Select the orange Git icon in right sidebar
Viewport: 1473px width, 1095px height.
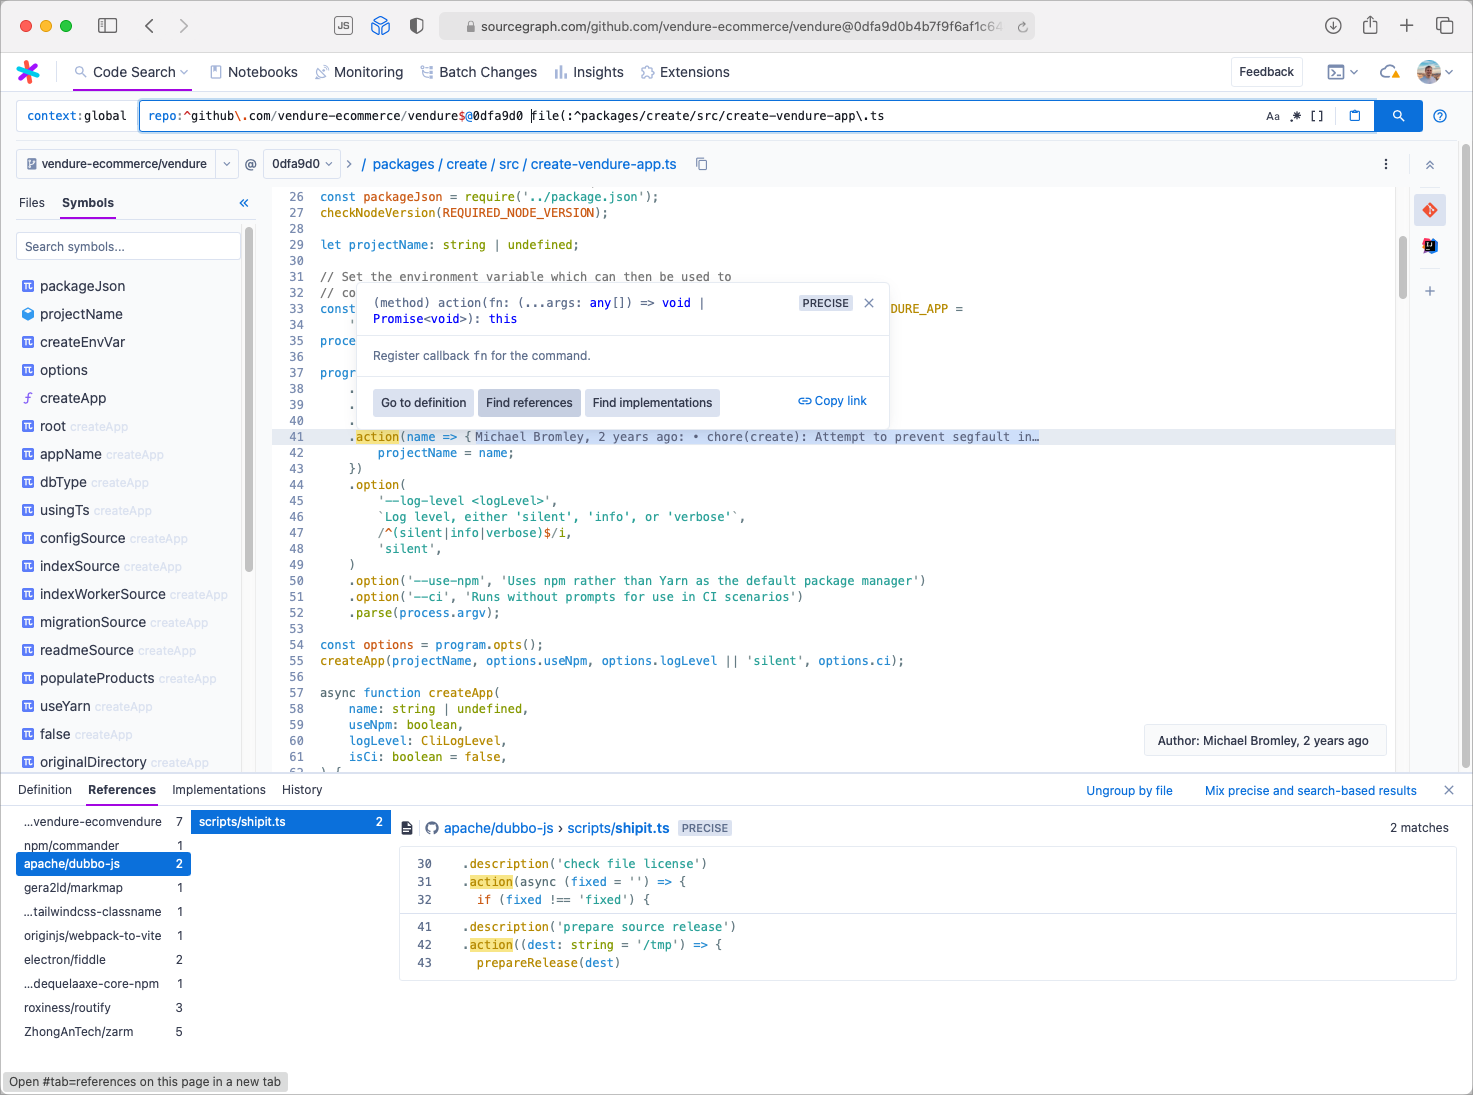[x=1430, y=210]
